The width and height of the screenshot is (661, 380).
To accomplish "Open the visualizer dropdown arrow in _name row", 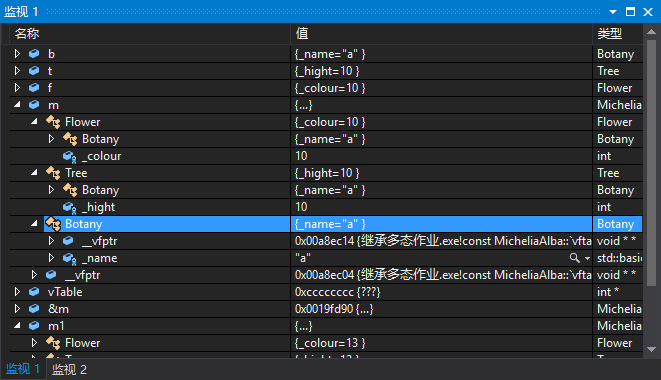I will click(x=587, y=258).
